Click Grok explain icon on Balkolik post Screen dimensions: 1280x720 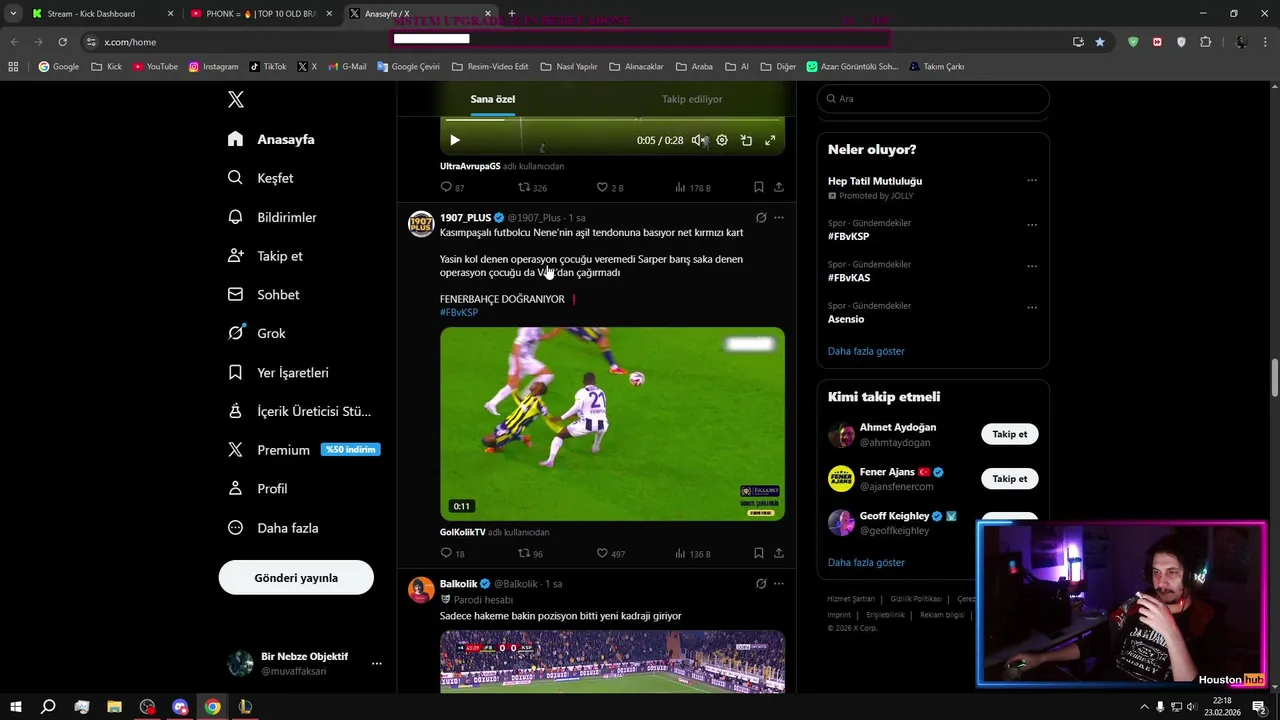click(x=761, y=583)
